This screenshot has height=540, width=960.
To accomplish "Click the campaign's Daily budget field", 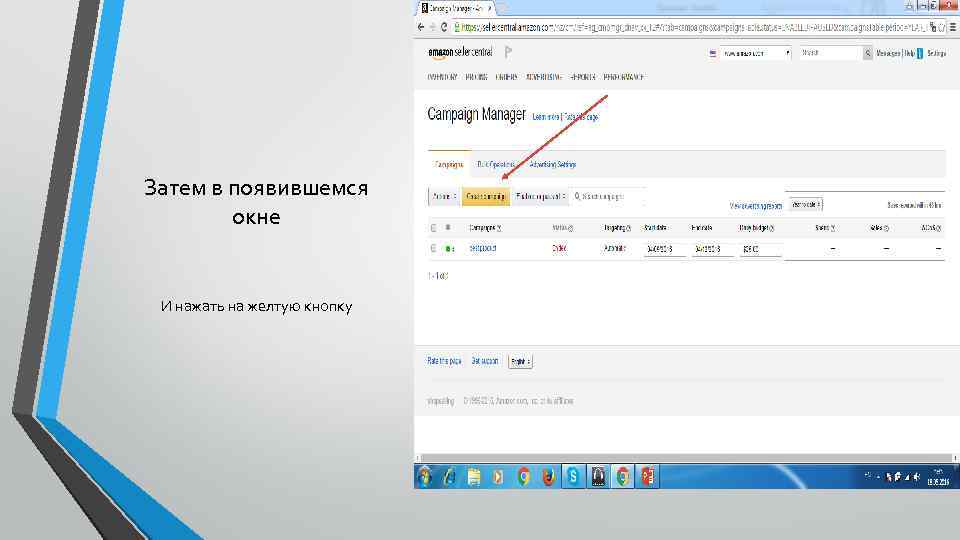I will (x=760, y=249).
